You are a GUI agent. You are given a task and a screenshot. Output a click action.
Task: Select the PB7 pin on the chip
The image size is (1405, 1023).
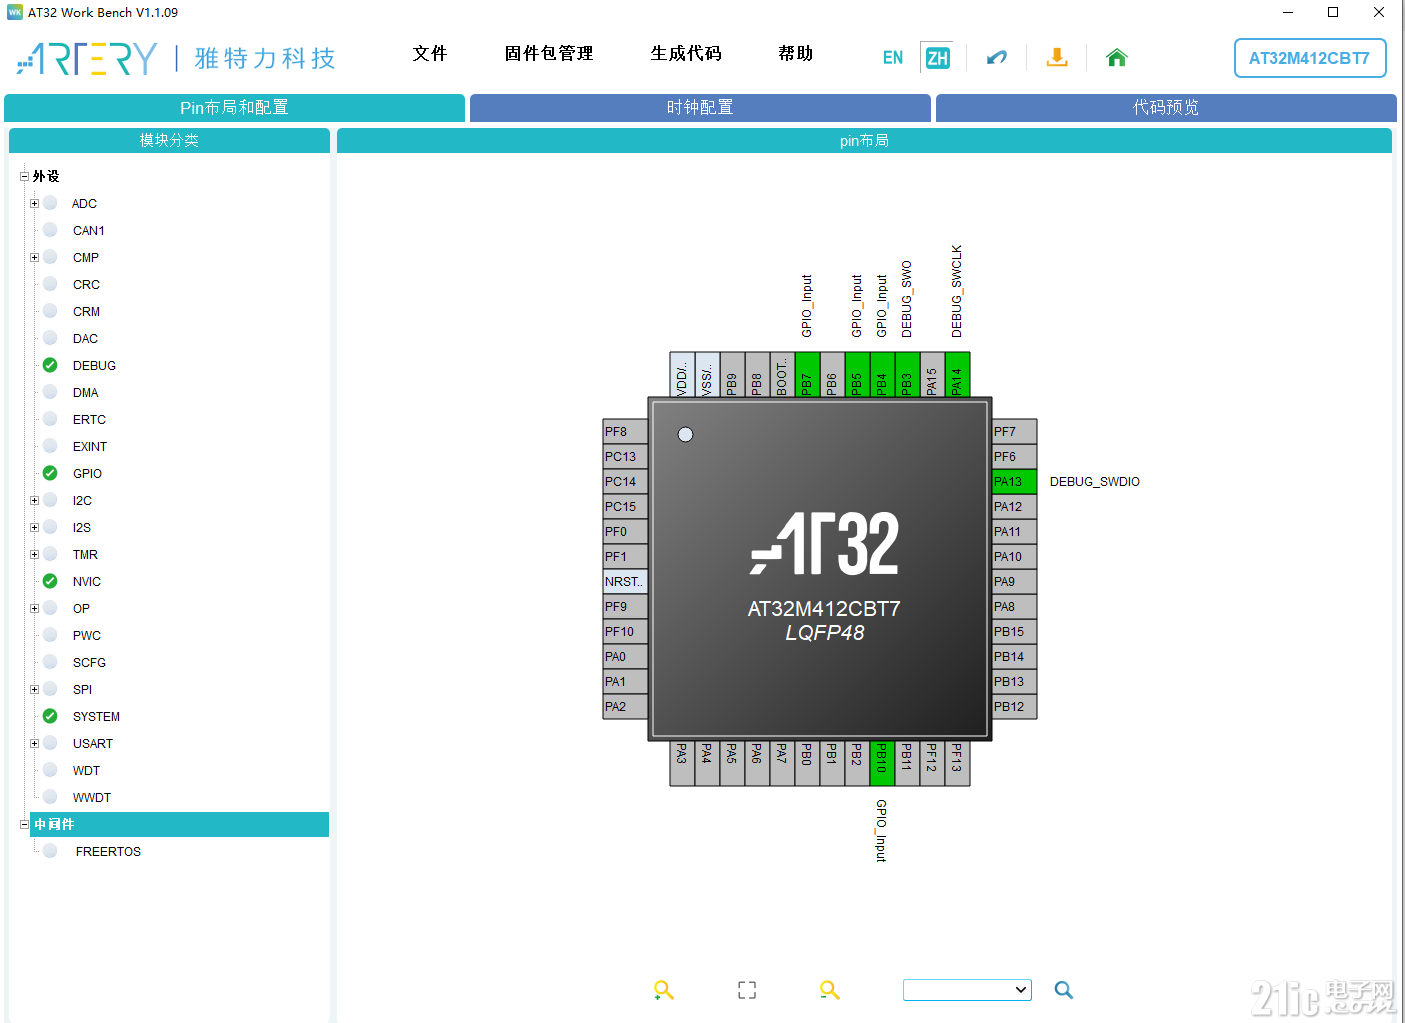point(807,374)
